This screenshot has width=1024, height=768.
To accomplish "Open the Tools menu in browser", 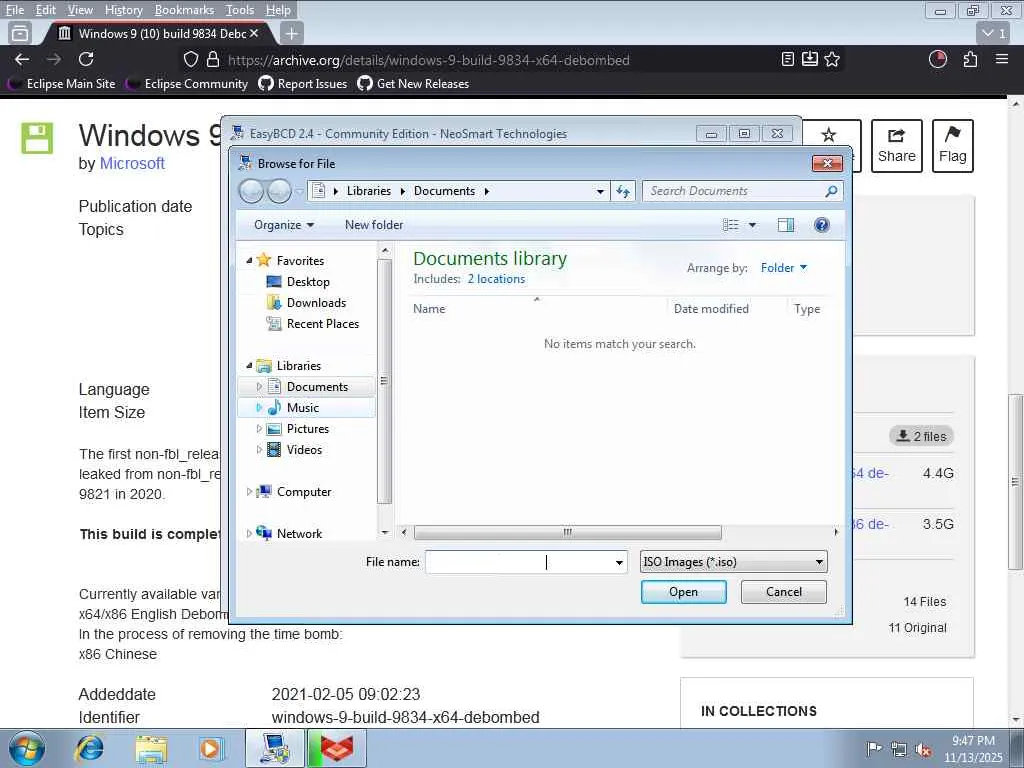I will click(x=240, y=10).
